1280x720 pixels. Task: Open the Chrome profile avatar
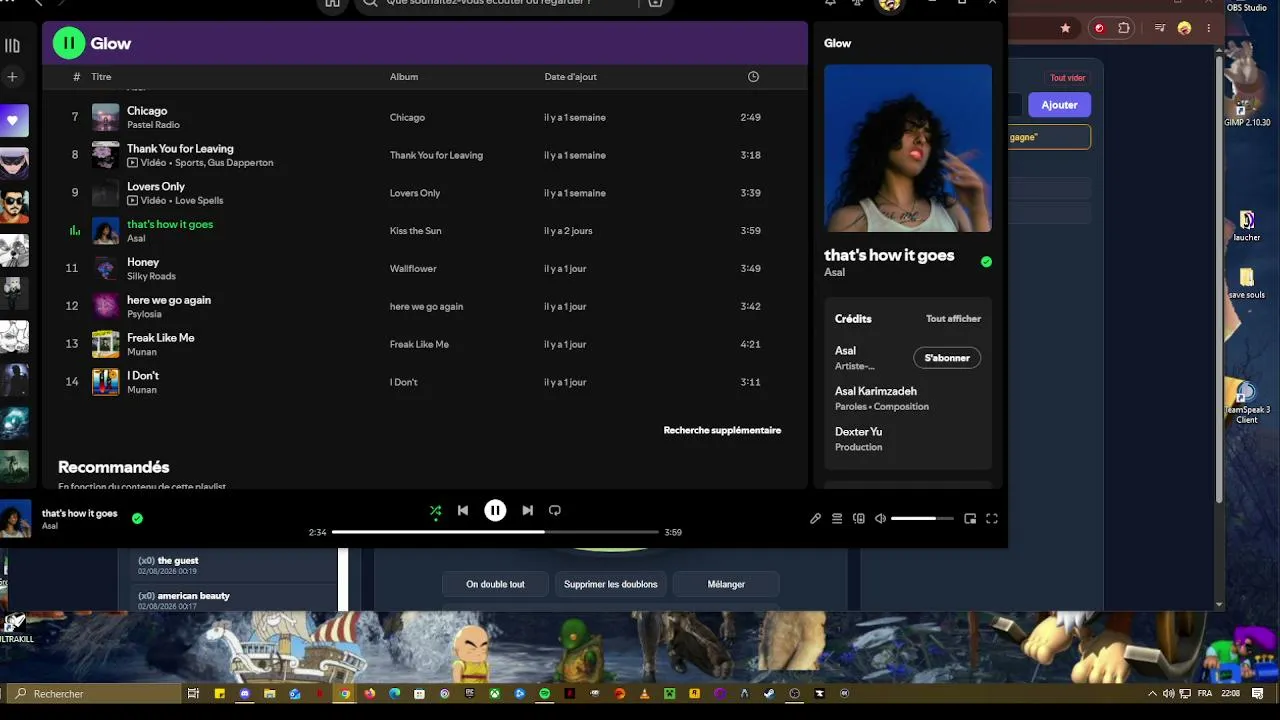(x=1184, y=28)
